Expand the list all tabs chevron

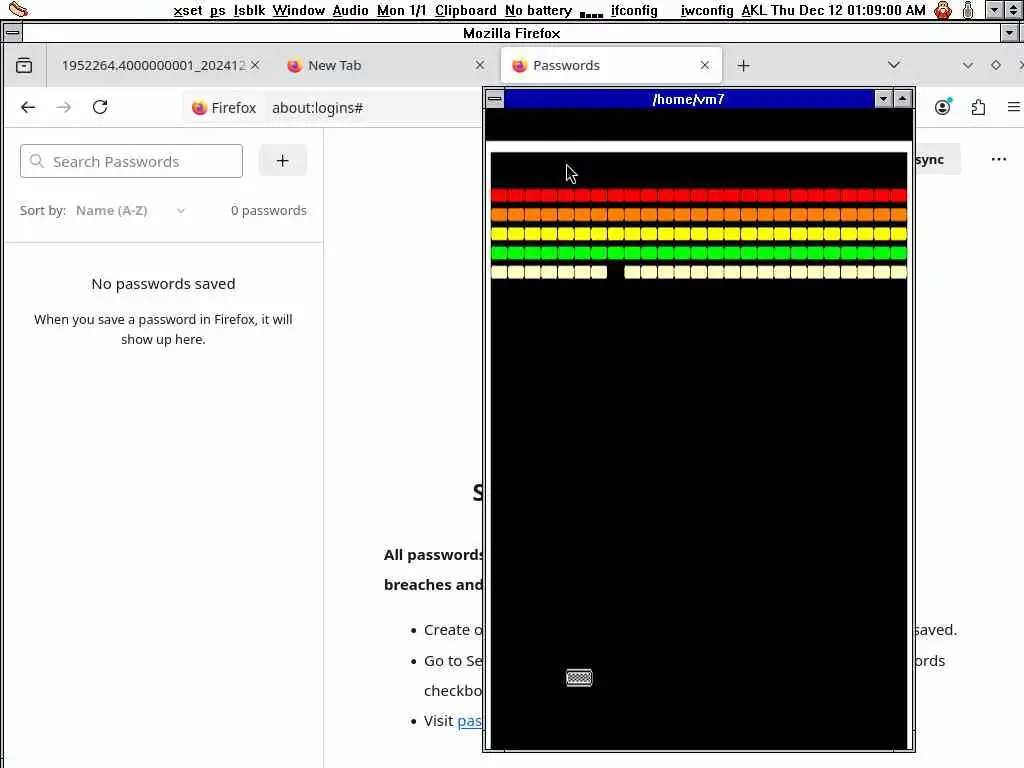[894, 65]
